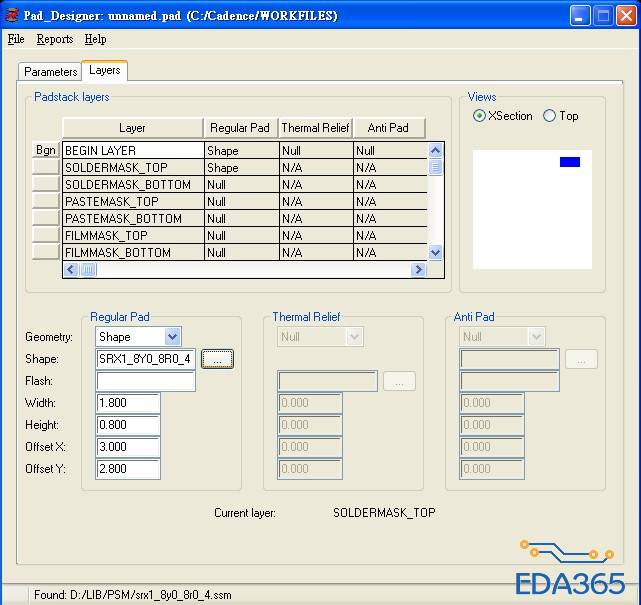Click row selector beside SOLDERMASK_BOTTOM
Screen dimensions: 641x605
(46, 184)
